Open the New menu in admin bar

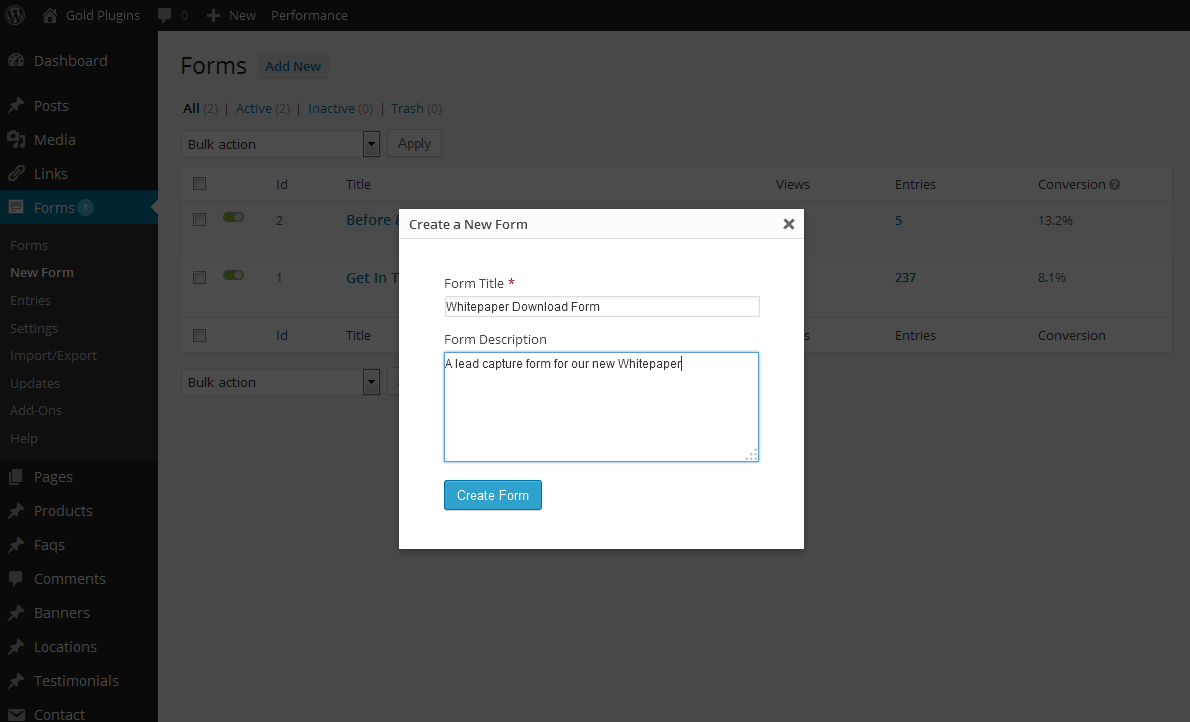(231, 15)
